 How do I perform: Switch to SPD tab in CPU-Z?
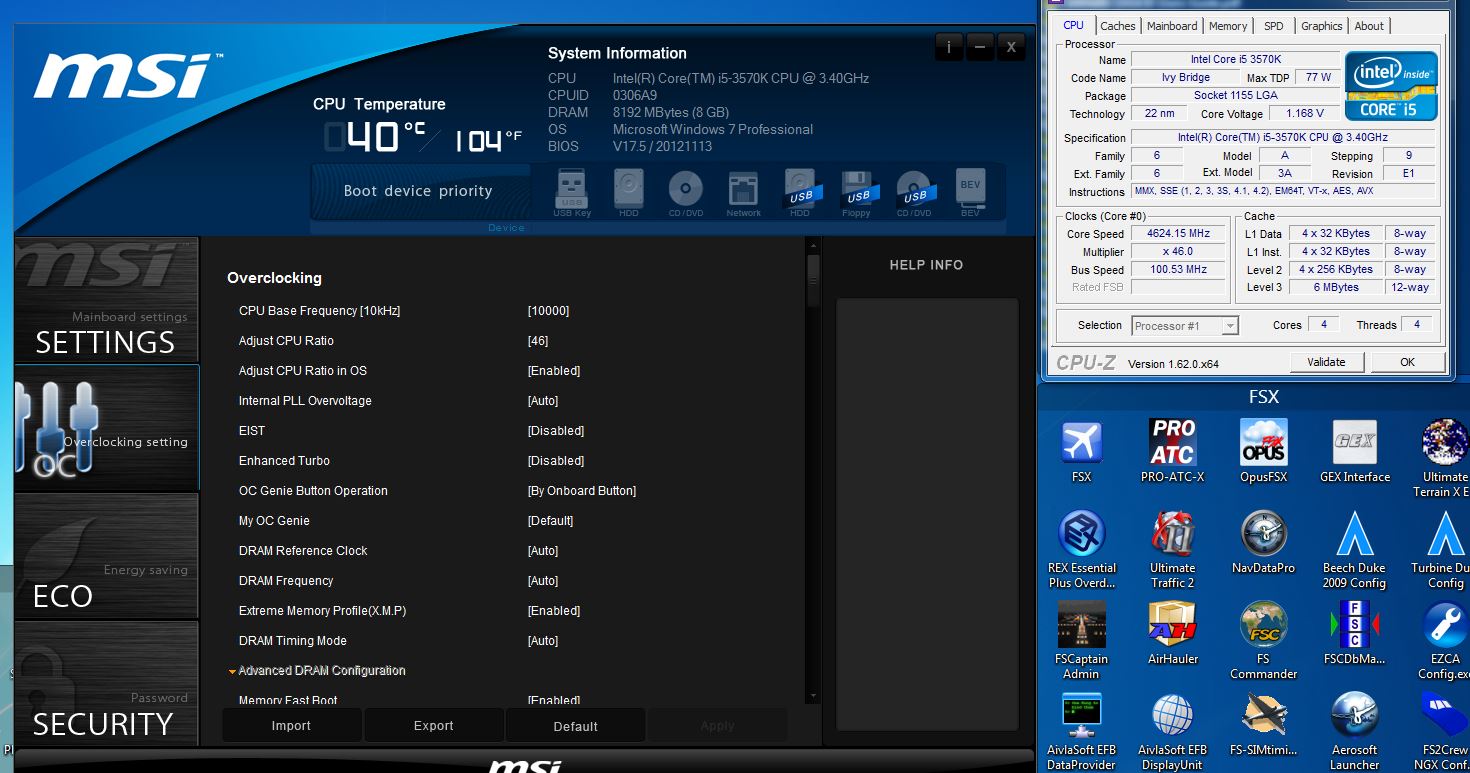tap(1274, 26)
